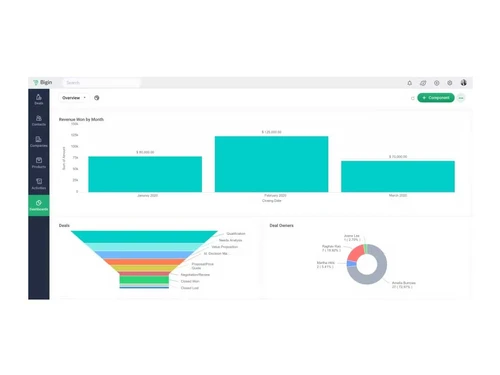Open the Deals module in sidebar
Screen dimensions: 500x375
click(39, 99)
